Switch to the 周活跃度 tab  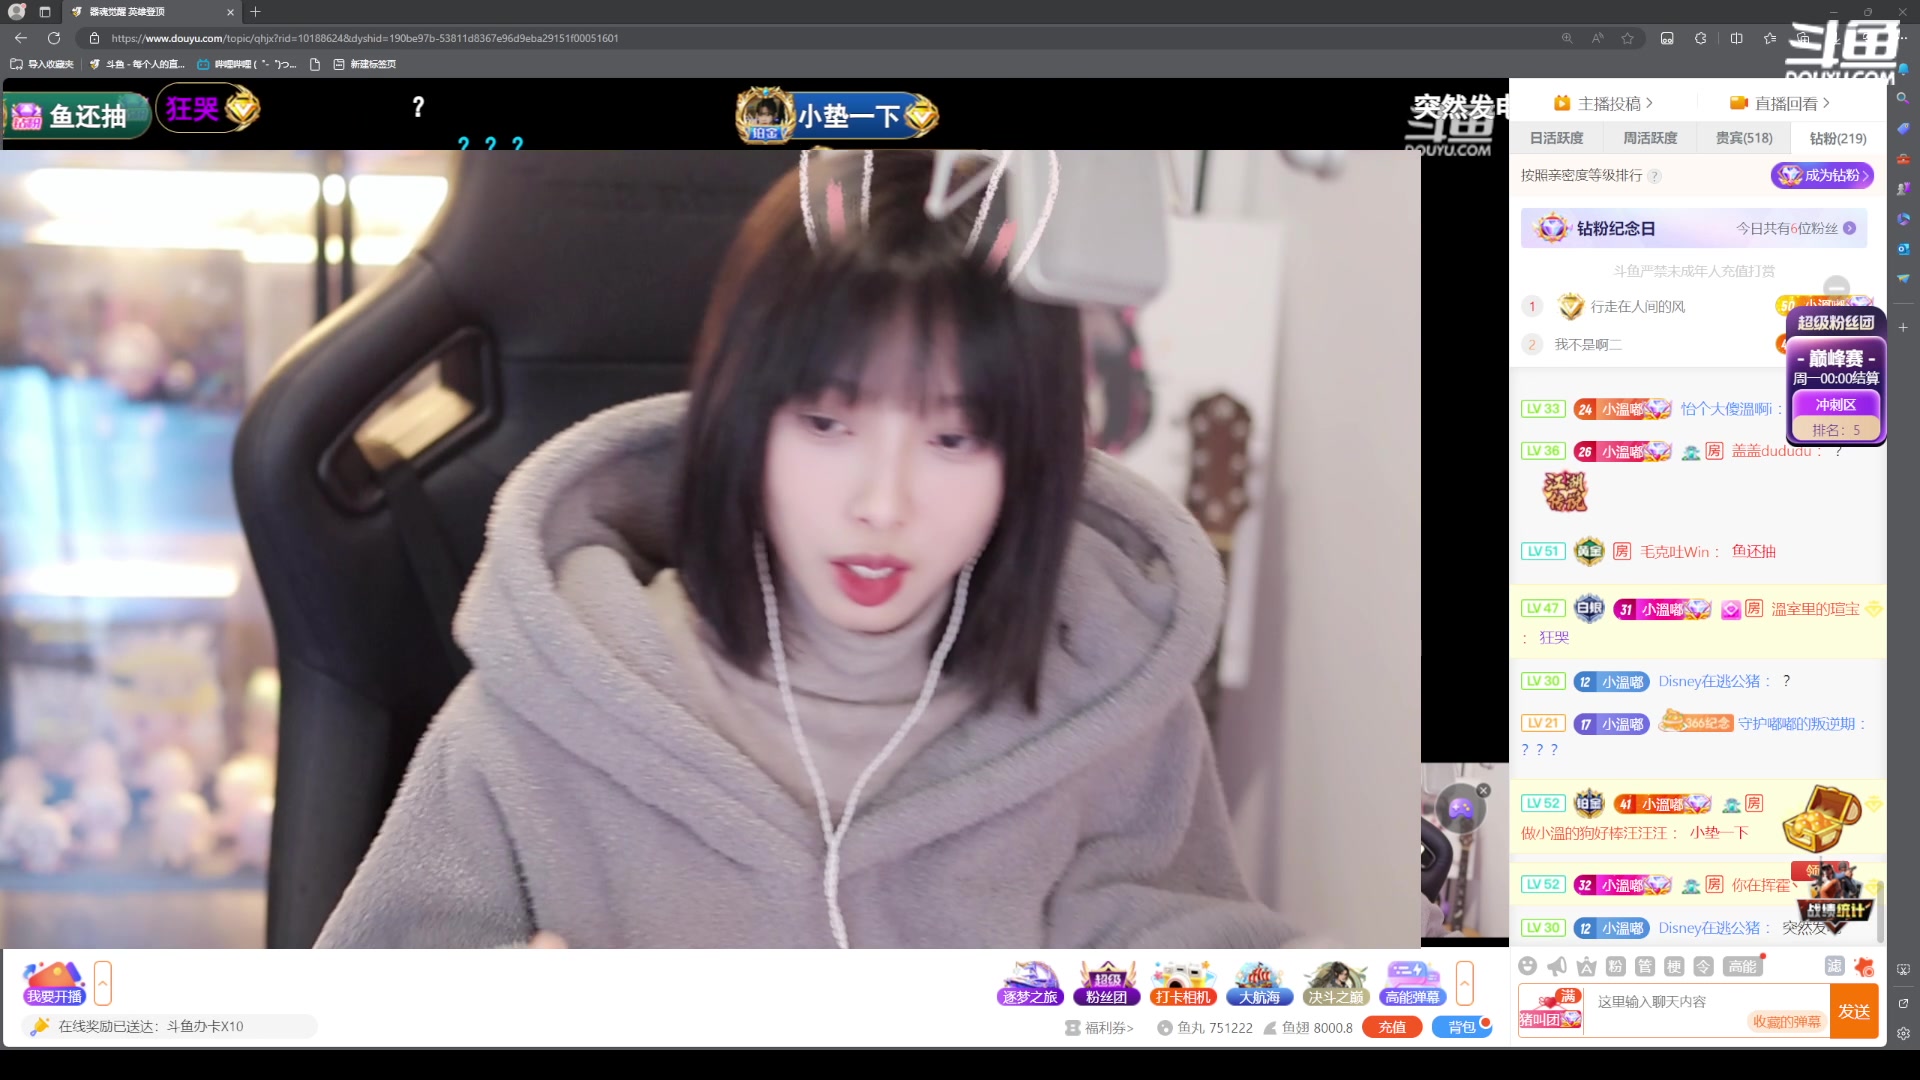(1650, 138)
